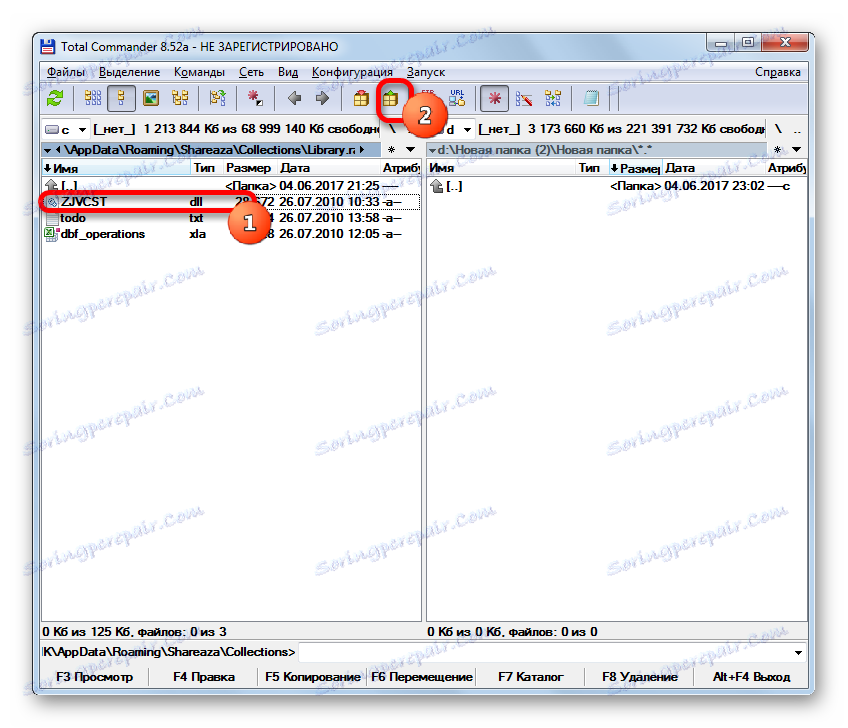Click left status text 0 Кб из 125 Кб
This screenshot has width=848, height=728.
(x=88, y=632)
